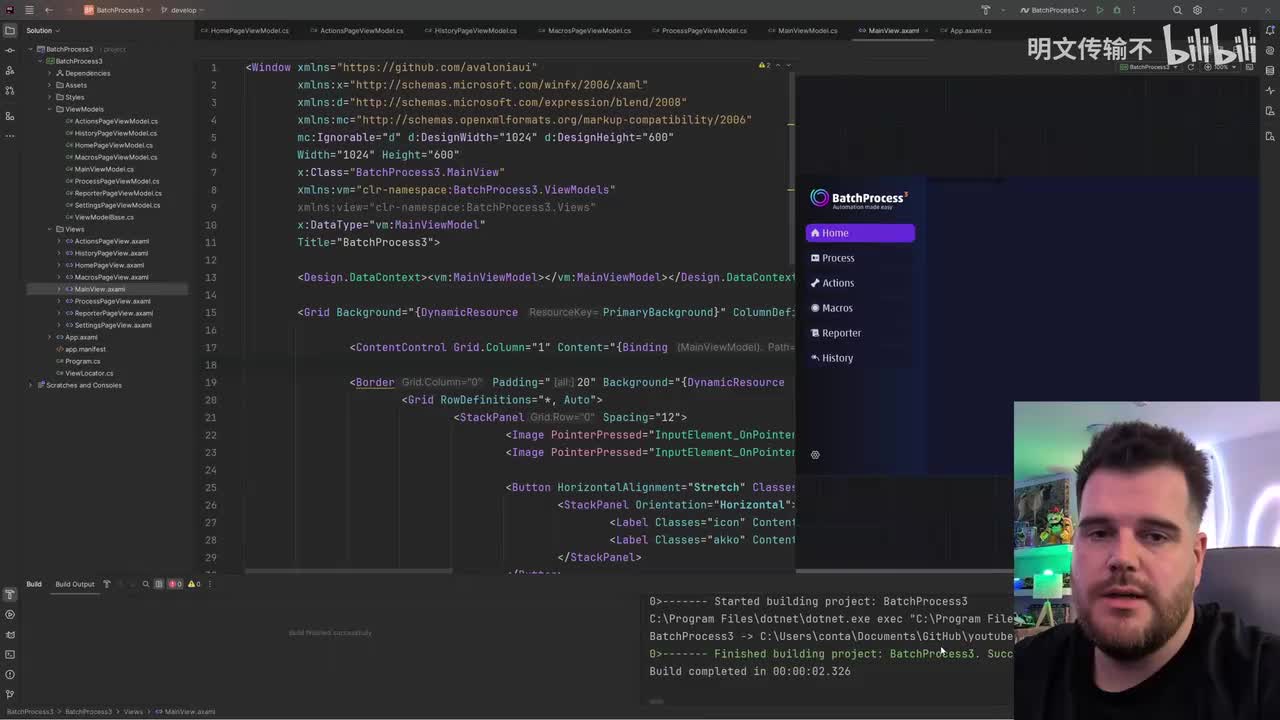This screenshot has height=720, width=1280.
Task: Open the Solution view dropdown
Action: point(42,30)
